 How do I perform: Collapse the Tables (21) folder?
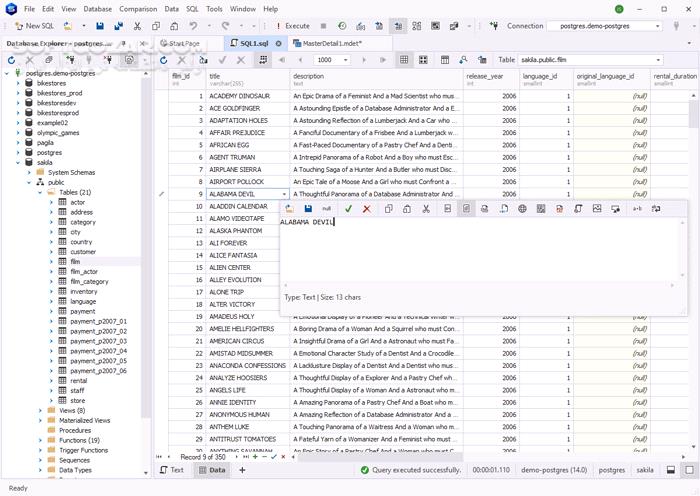point(40,192)
